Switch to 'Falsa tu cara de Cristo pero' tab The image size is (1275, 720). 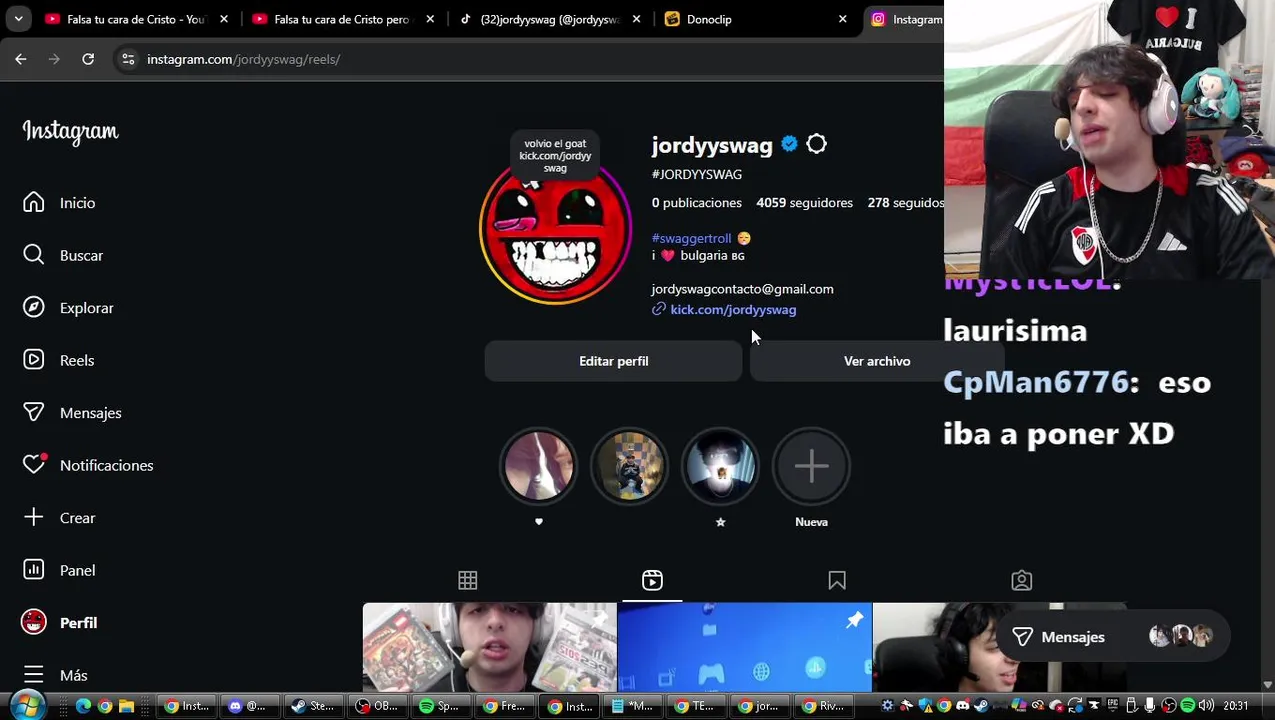coord(342,19)
